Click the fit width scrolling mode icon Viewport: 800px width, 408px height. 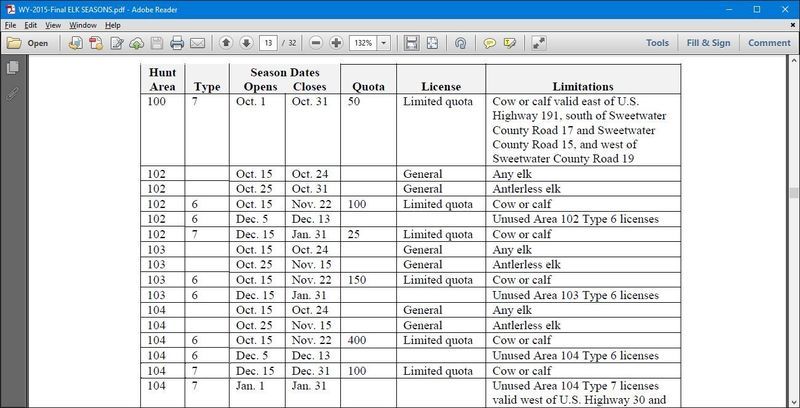[x=411, y=43]
